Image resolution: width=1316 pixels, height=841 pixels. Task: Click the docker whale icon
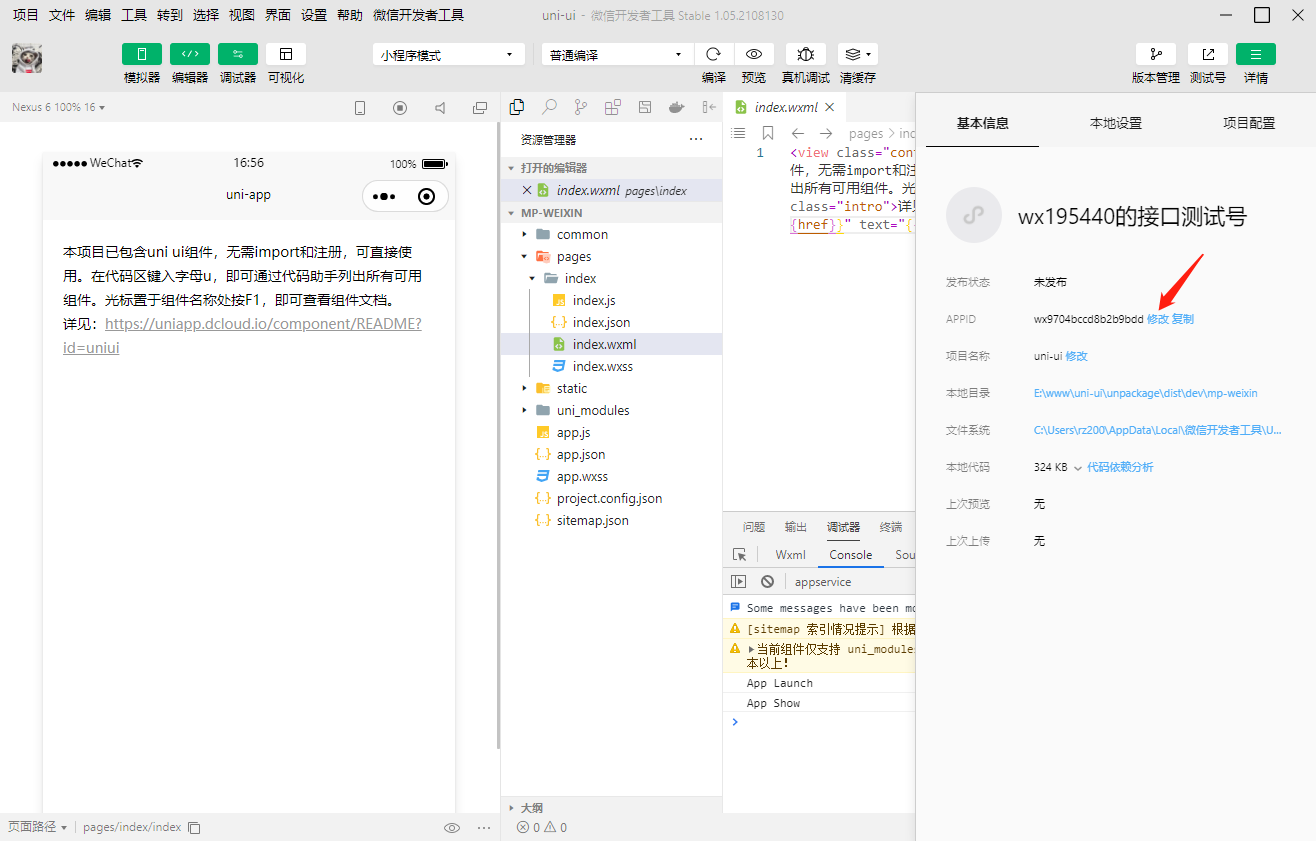pyautogui.click(x=677, y=107)
